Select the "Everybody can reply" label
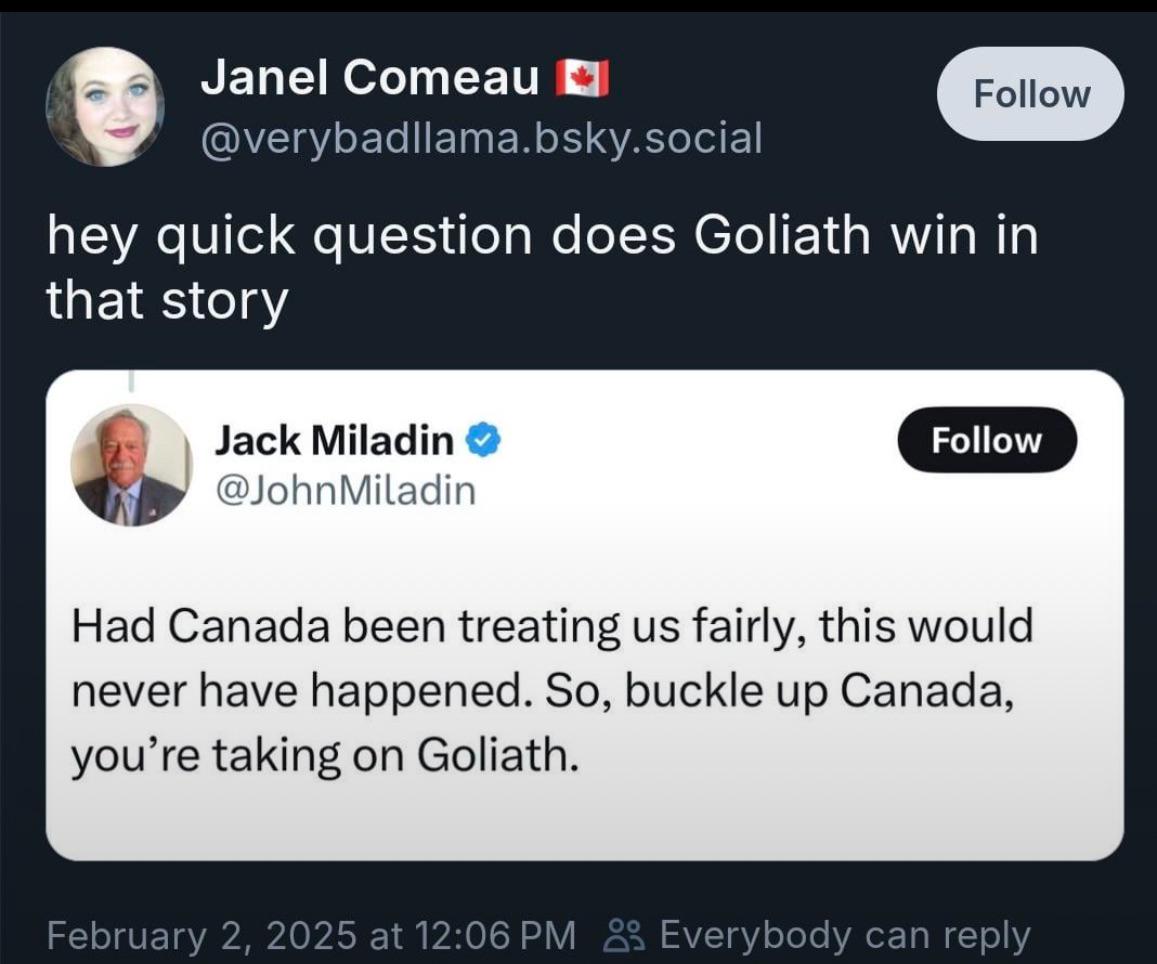 pos(844,936)
